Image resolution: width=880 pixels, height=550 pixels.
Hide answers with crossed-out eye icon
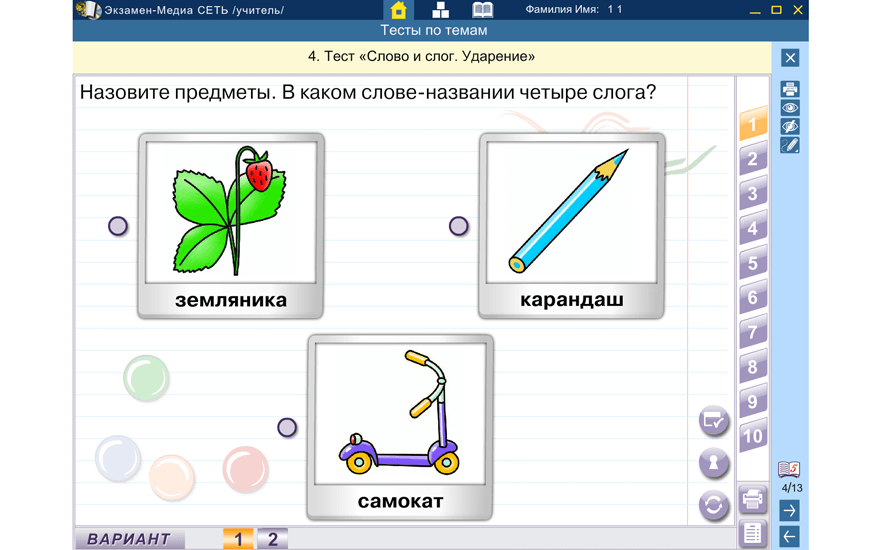pos(790,126)
